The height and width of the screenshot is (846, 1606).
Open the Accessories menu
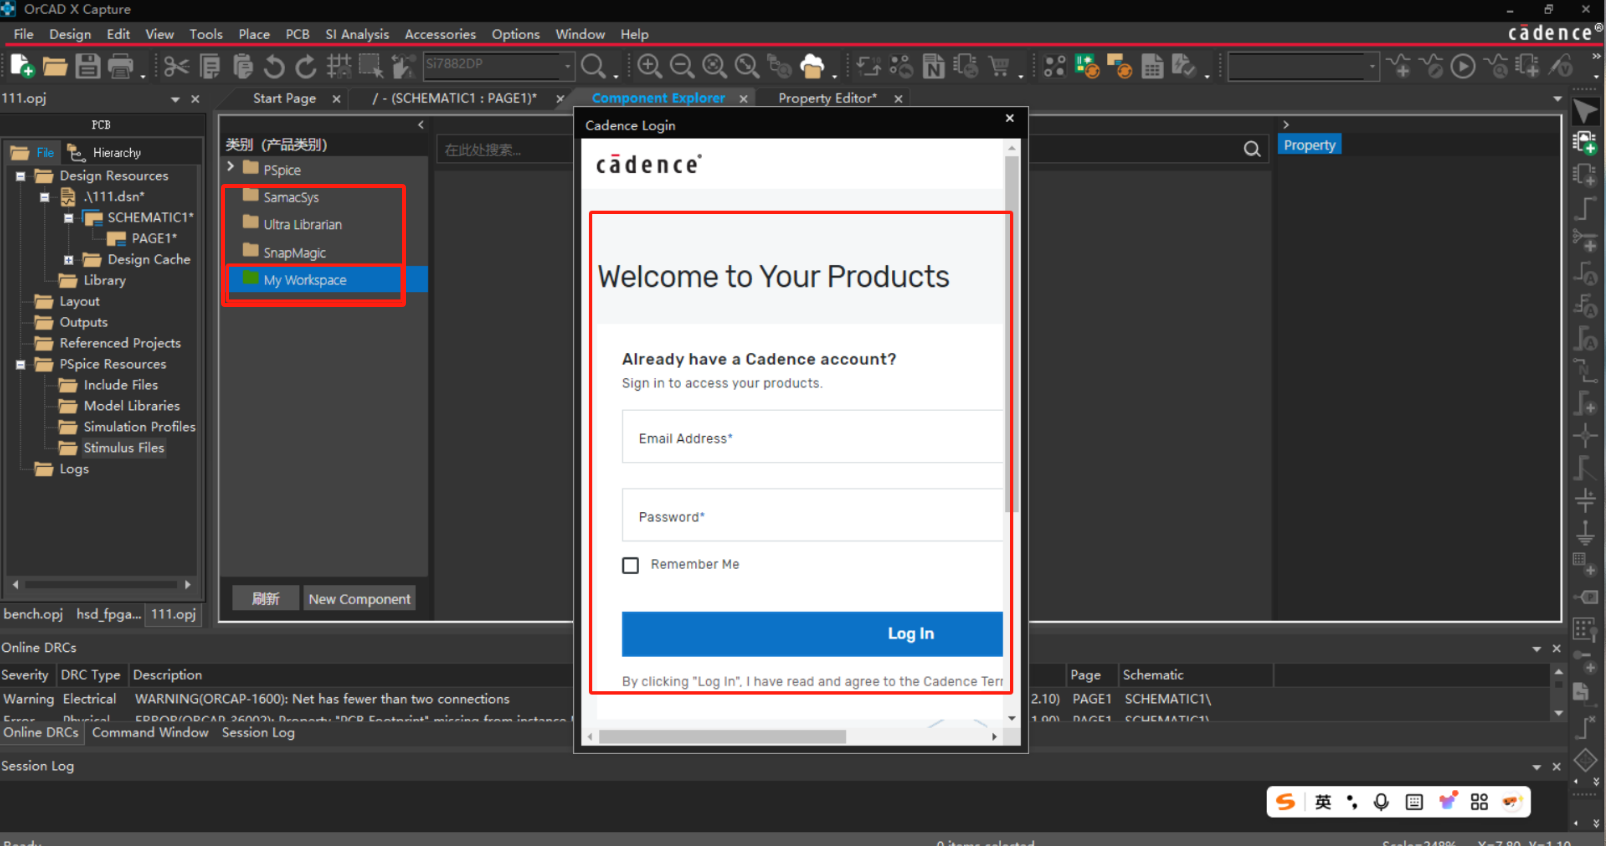[440, 34]
